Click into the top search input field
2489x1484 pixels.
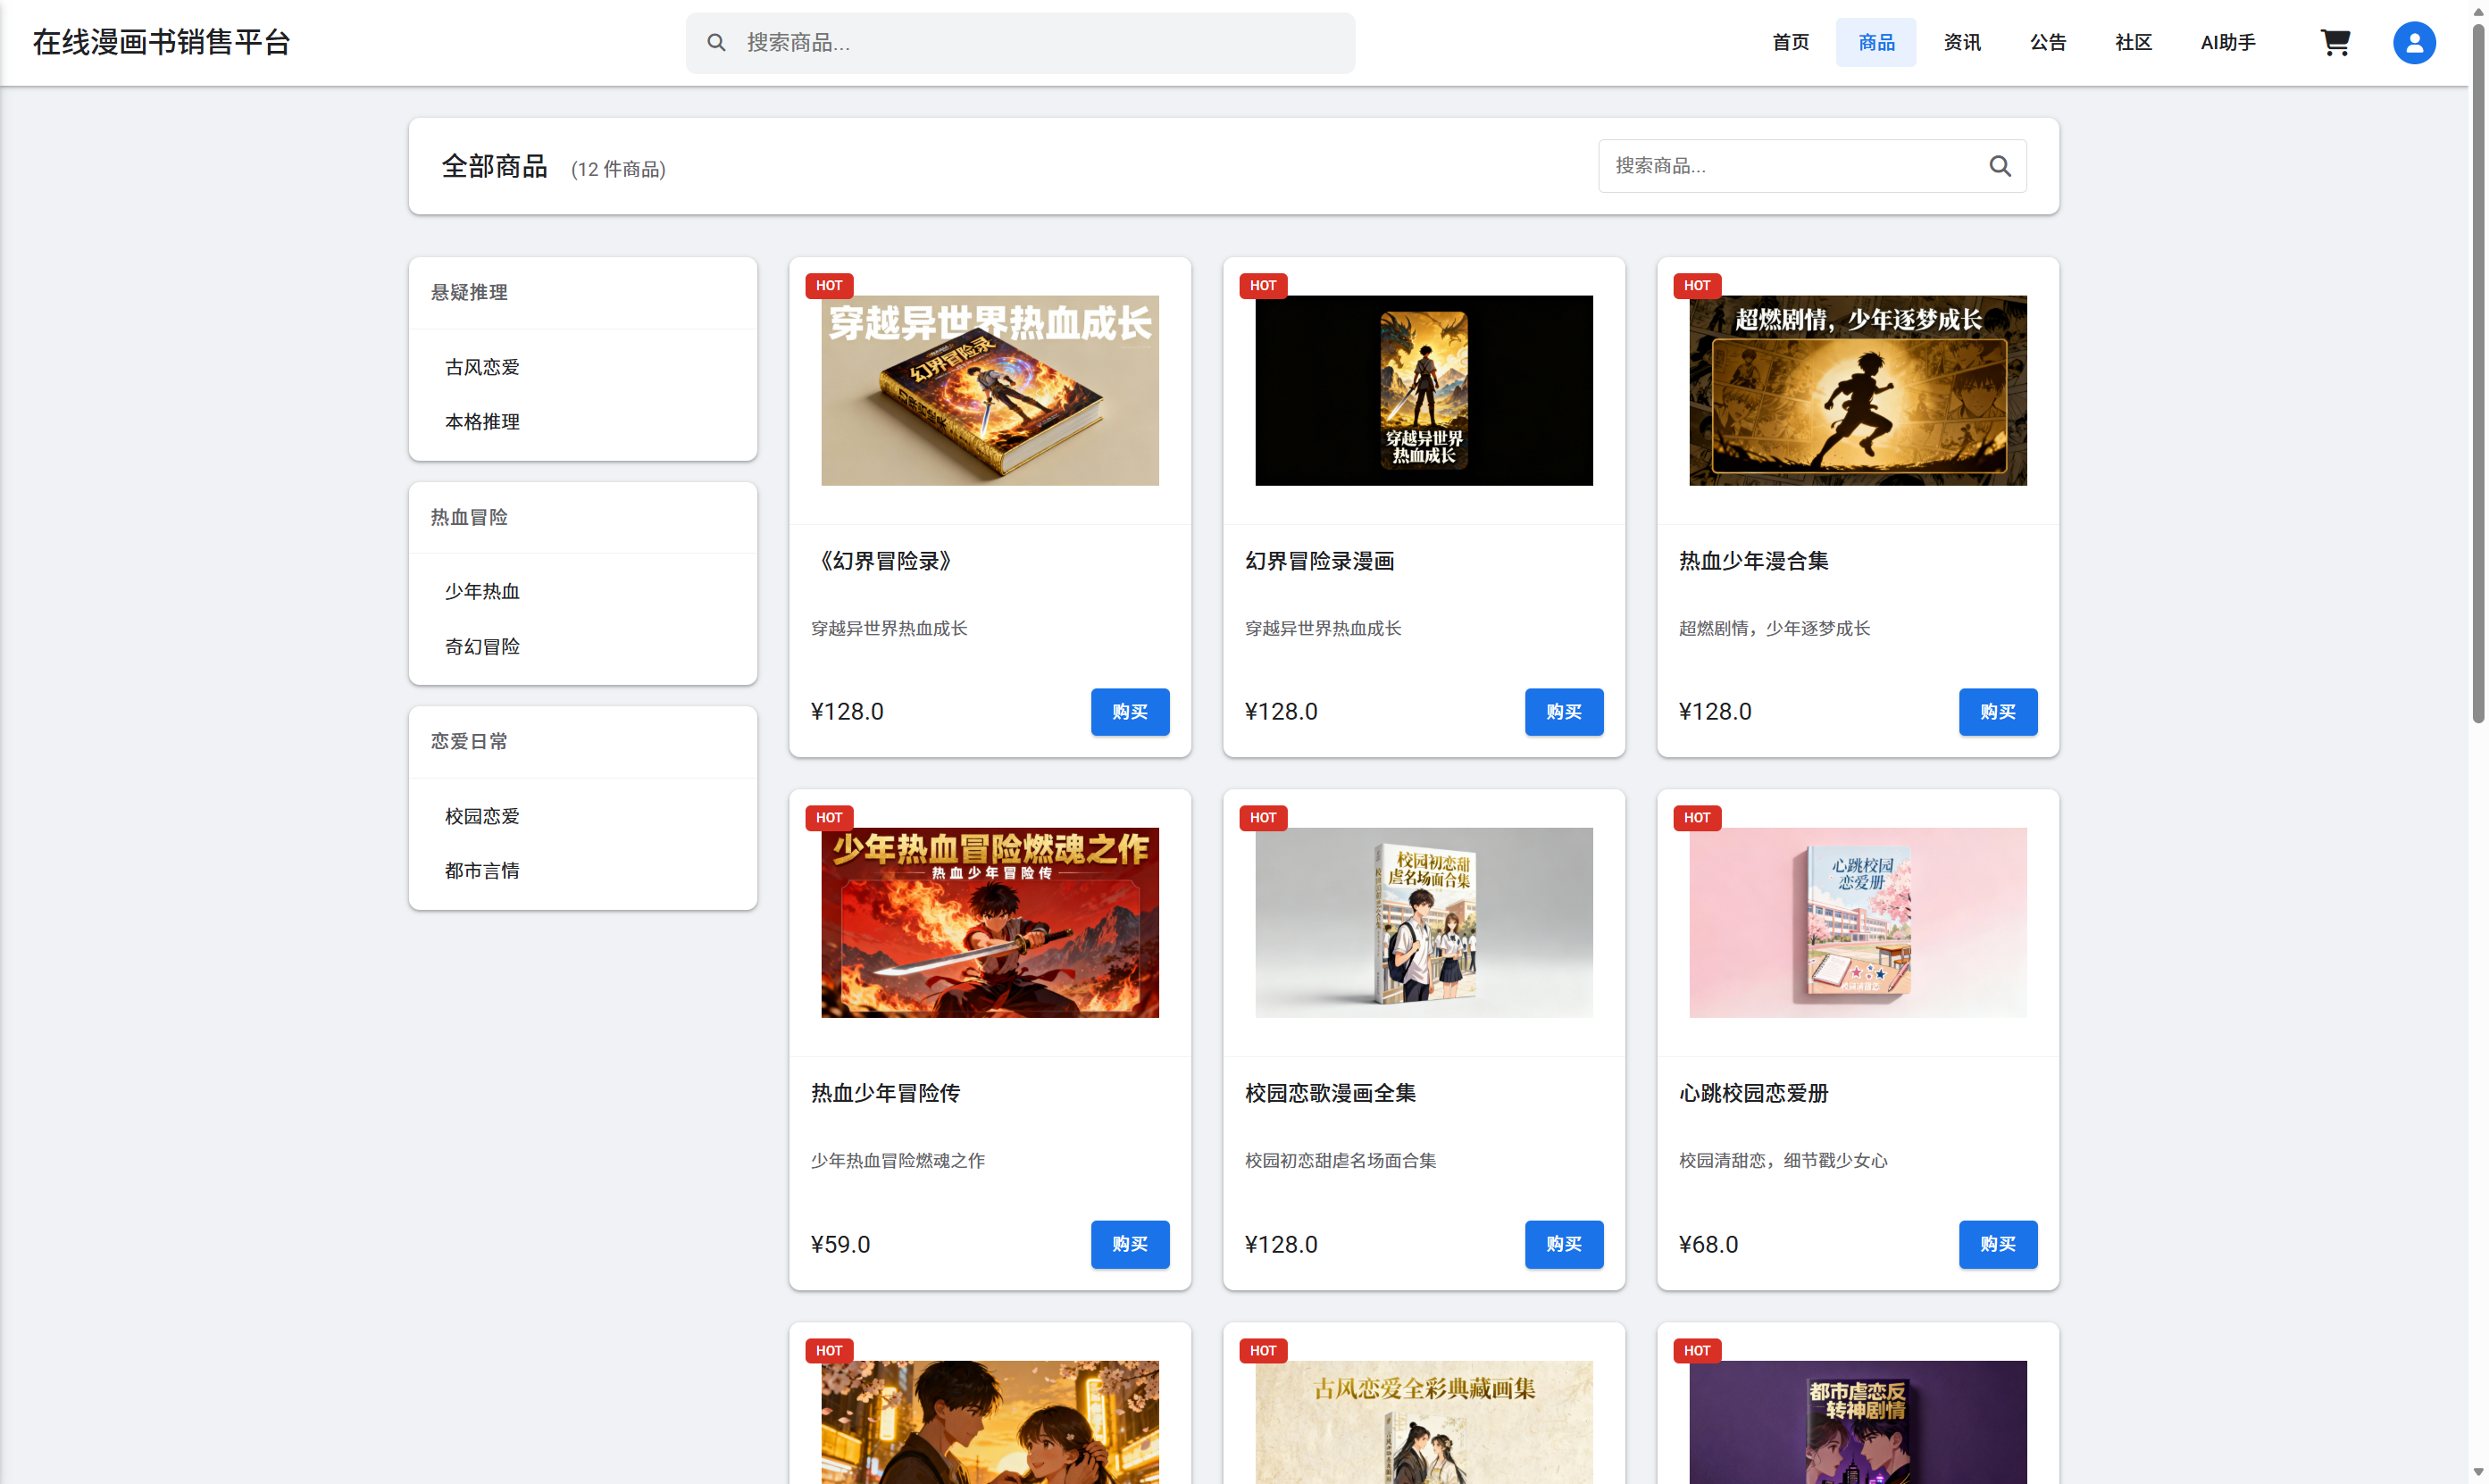1020,42
